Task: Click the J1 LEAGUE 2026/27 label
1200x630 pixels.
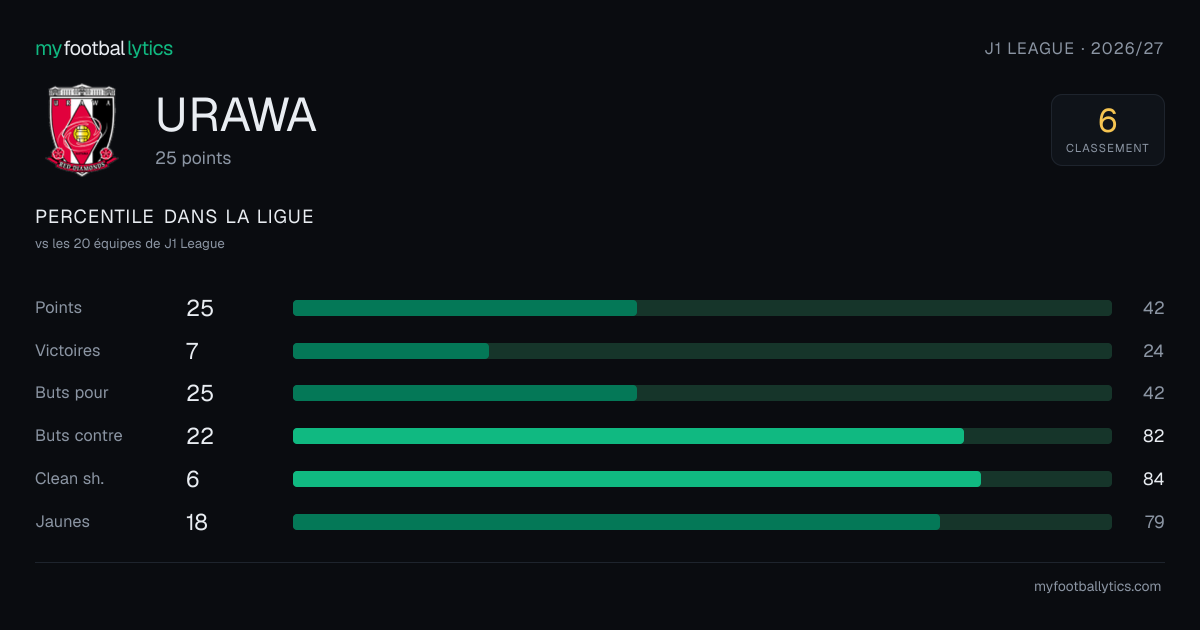Action: click(1074, 48)
